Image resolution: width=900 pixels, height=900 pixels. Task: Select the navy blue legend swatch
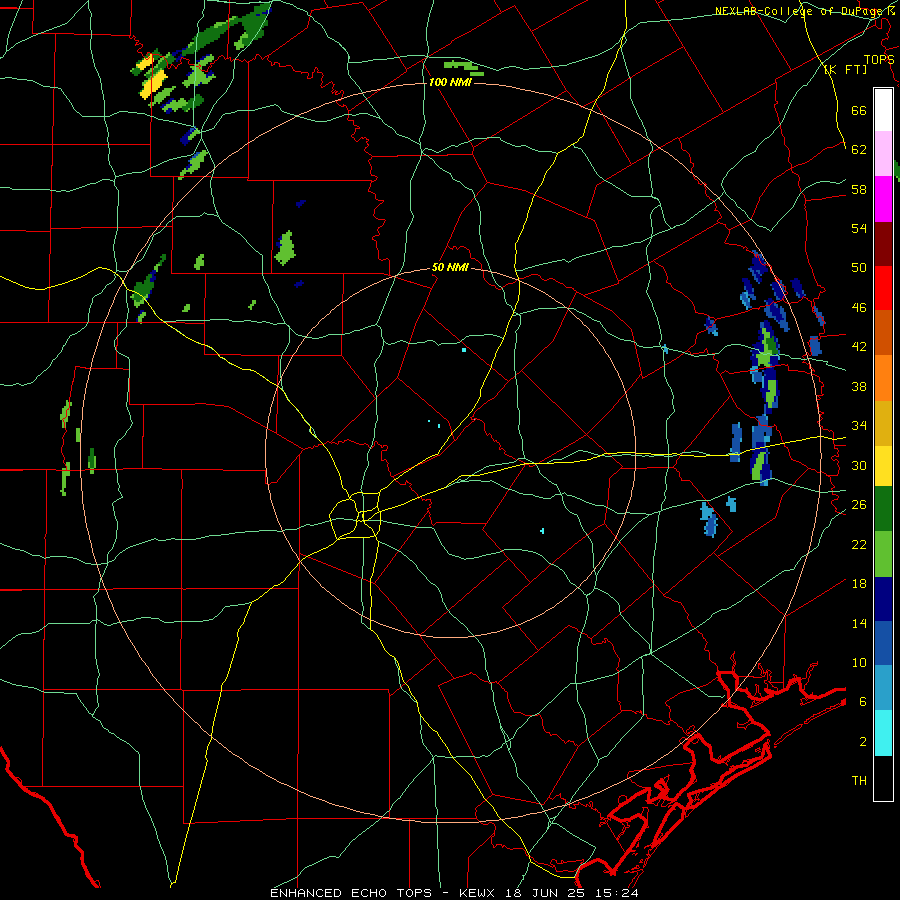[883, 599]
